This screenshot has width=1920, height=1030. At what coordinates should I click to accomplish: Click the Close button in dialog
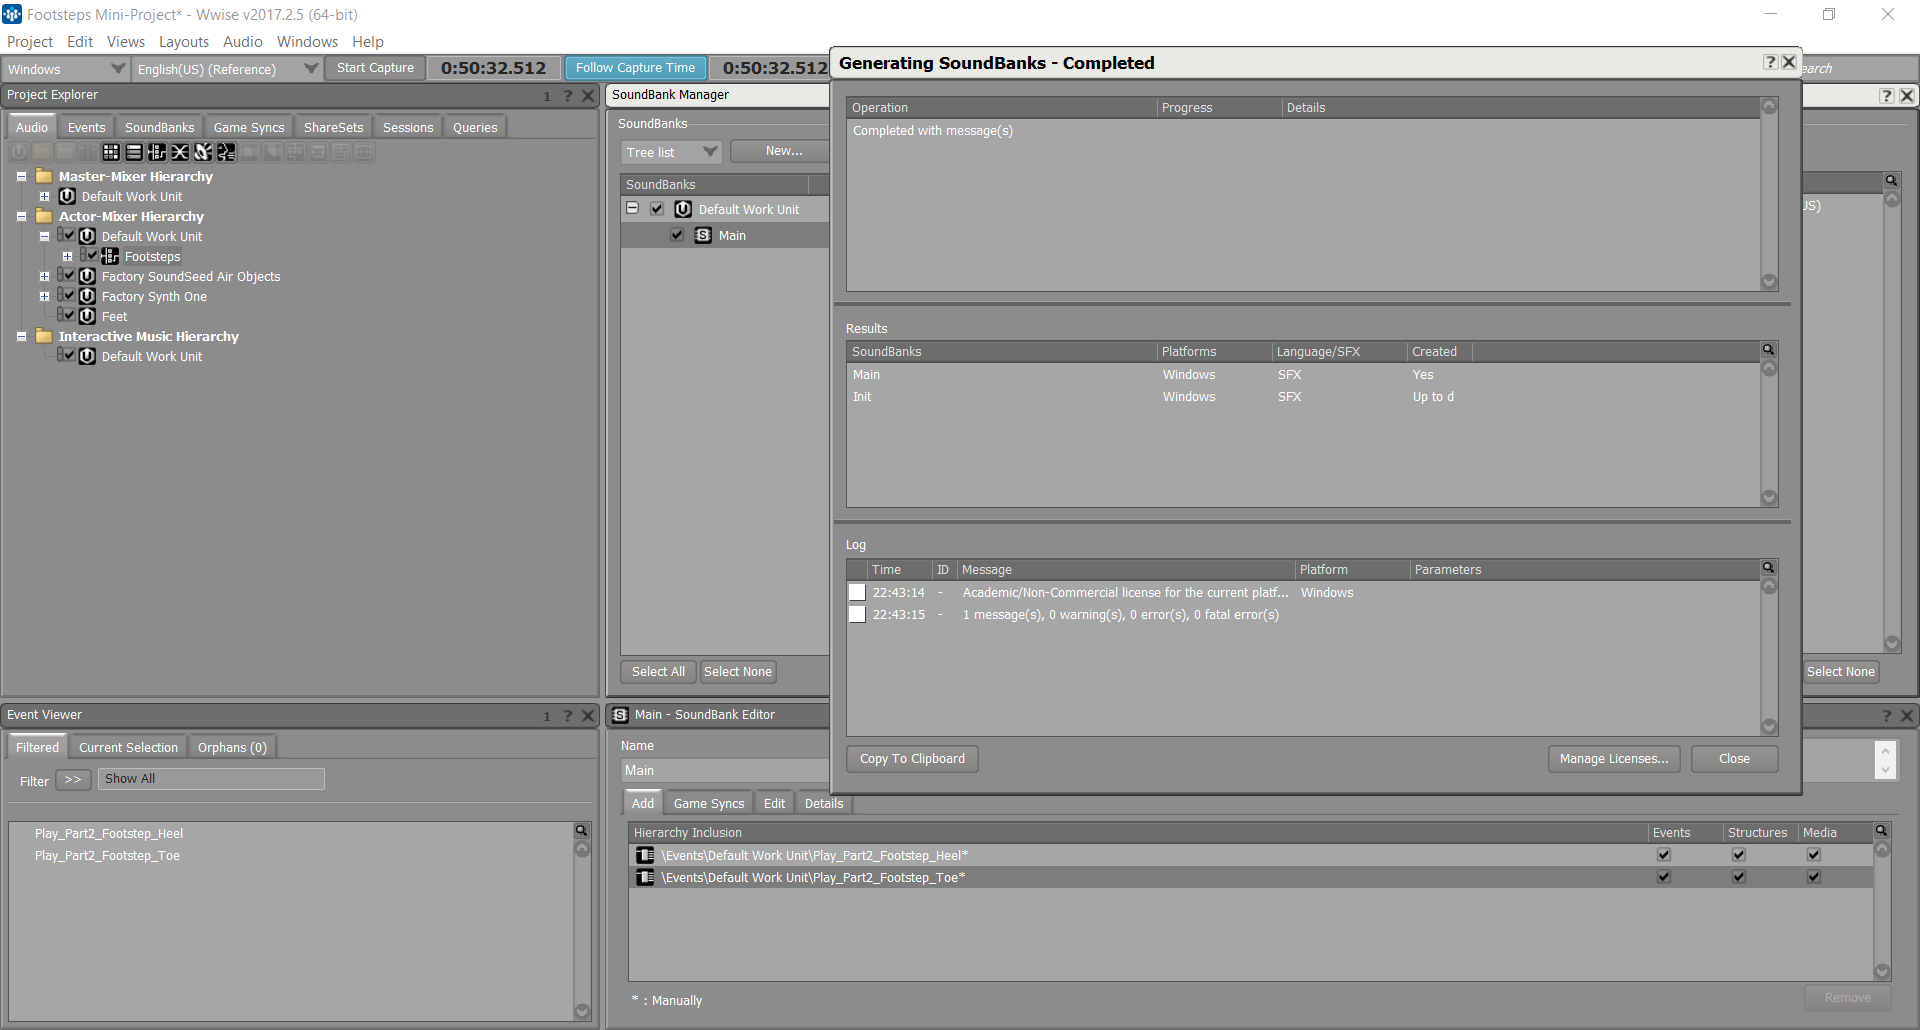pos(1734,759)
